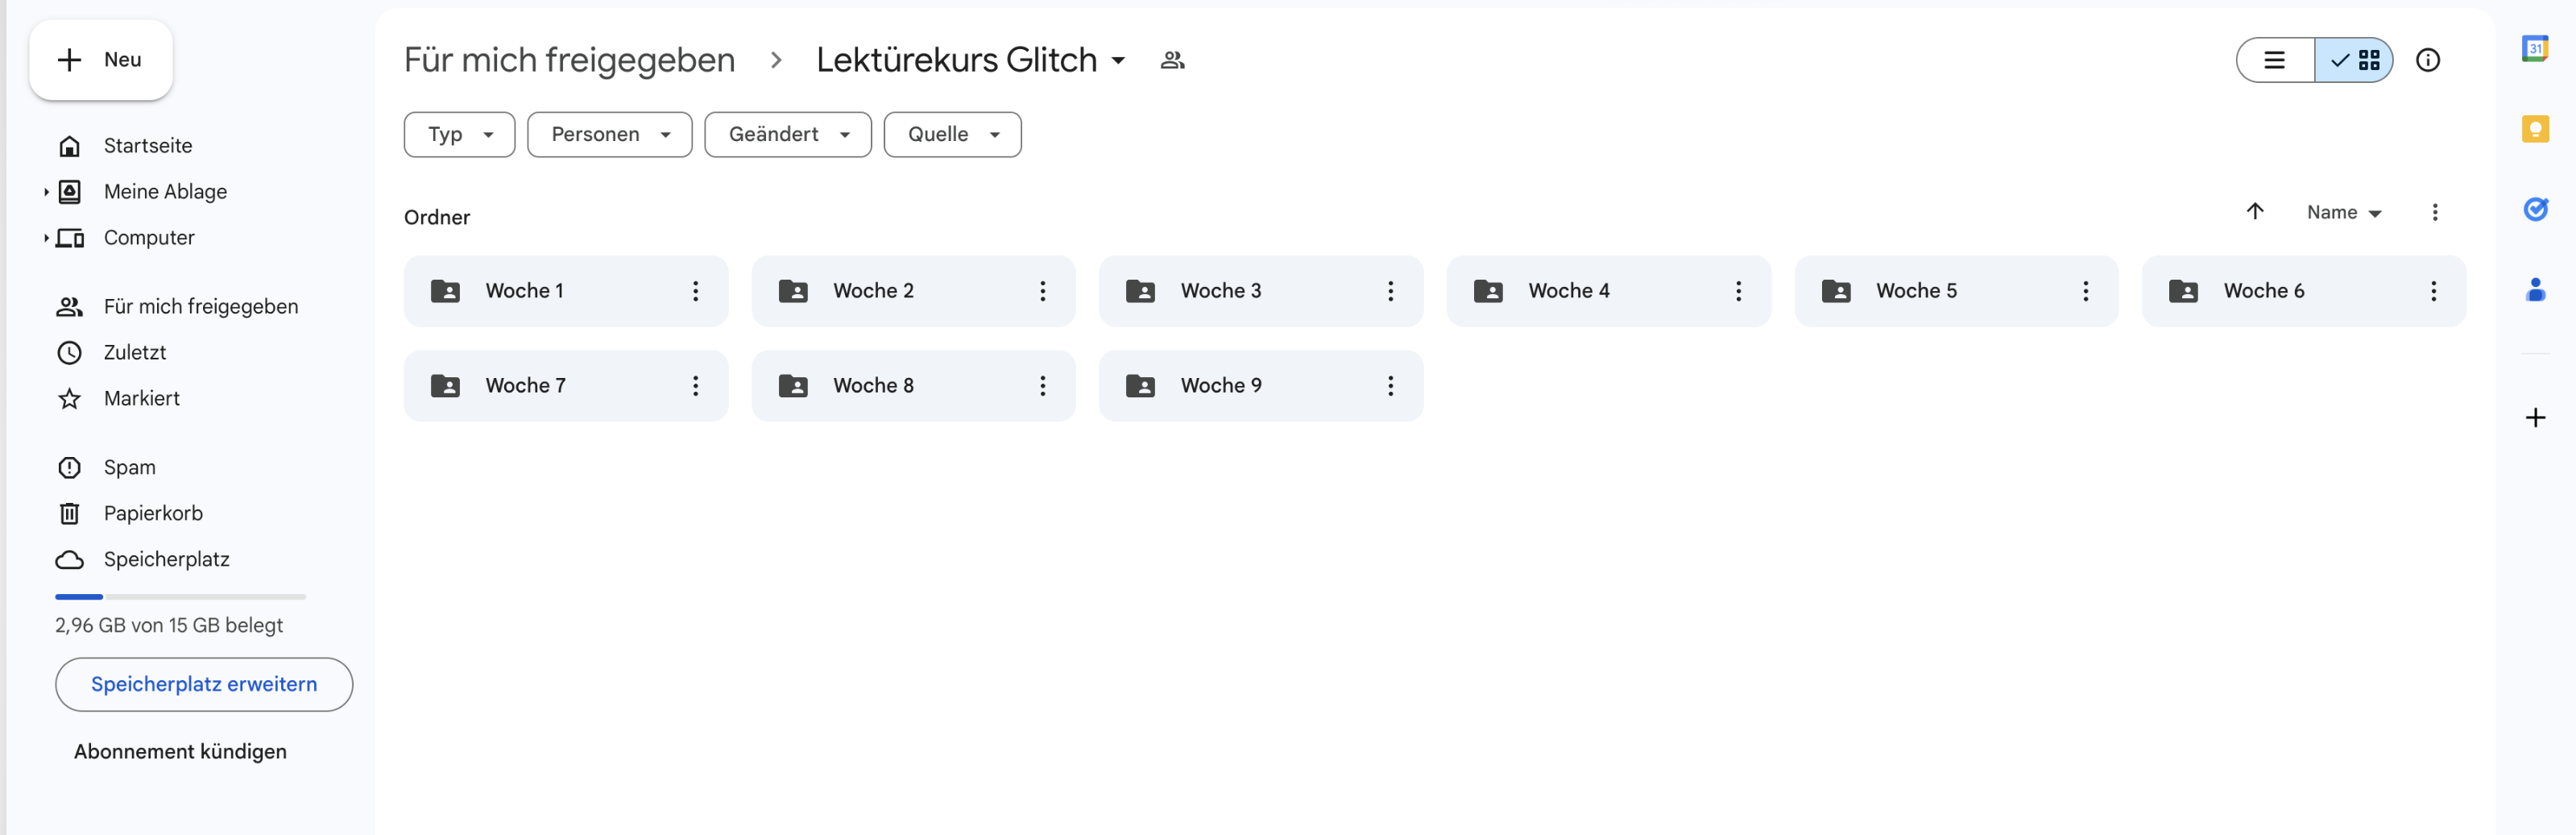Open Google Calendar side panel icon
2576x835 pixels.
pos(2534,49)
